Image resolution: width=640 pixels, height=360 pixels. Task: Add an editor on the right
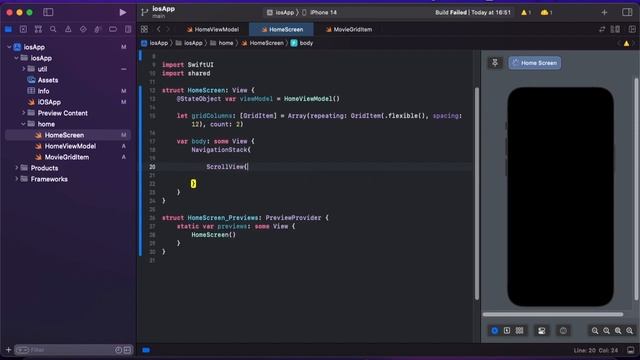632,29
